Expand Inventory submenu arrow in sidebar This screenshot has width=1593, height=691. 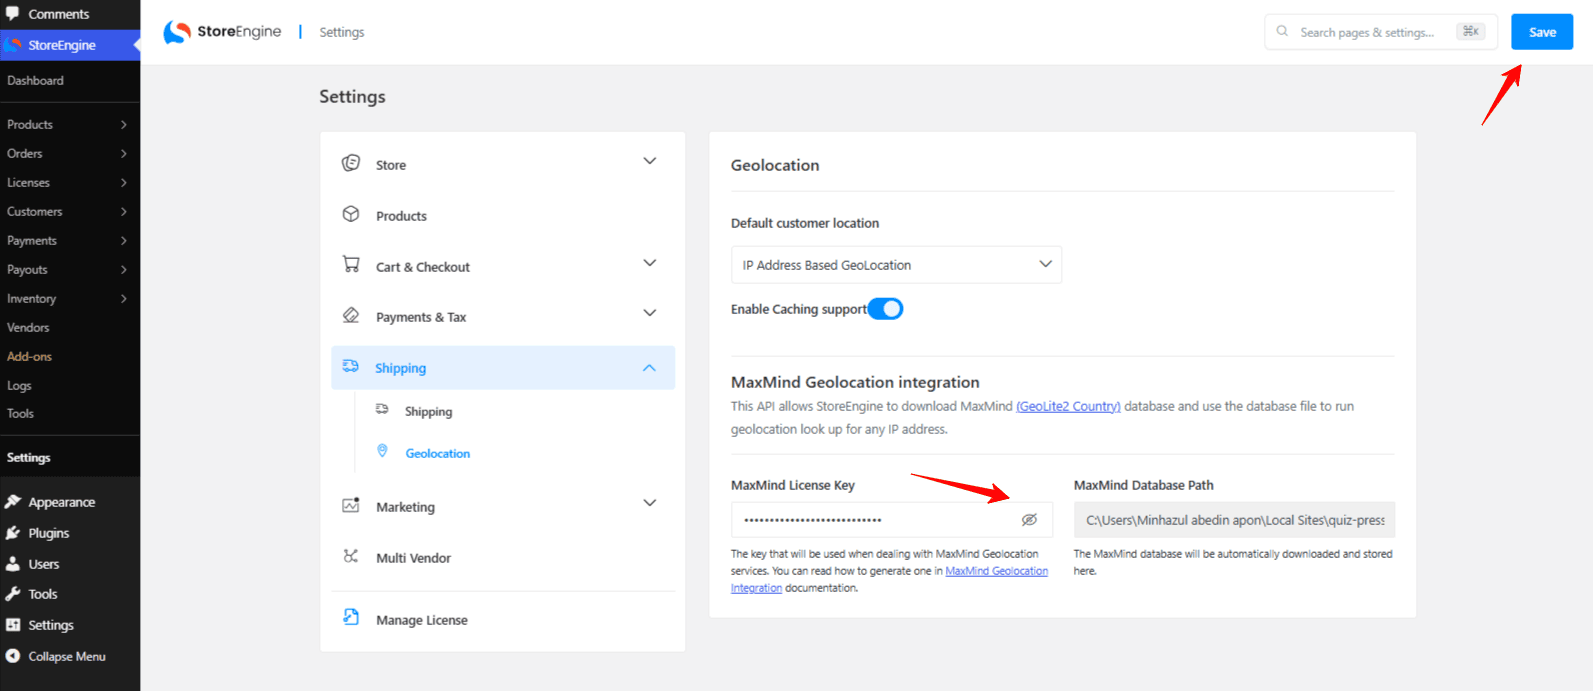124,298
